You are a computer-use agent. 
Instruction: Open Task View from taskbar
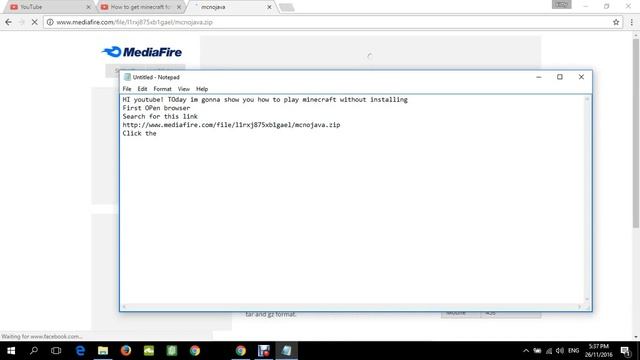pyautogui.click(x=56, y=351)
